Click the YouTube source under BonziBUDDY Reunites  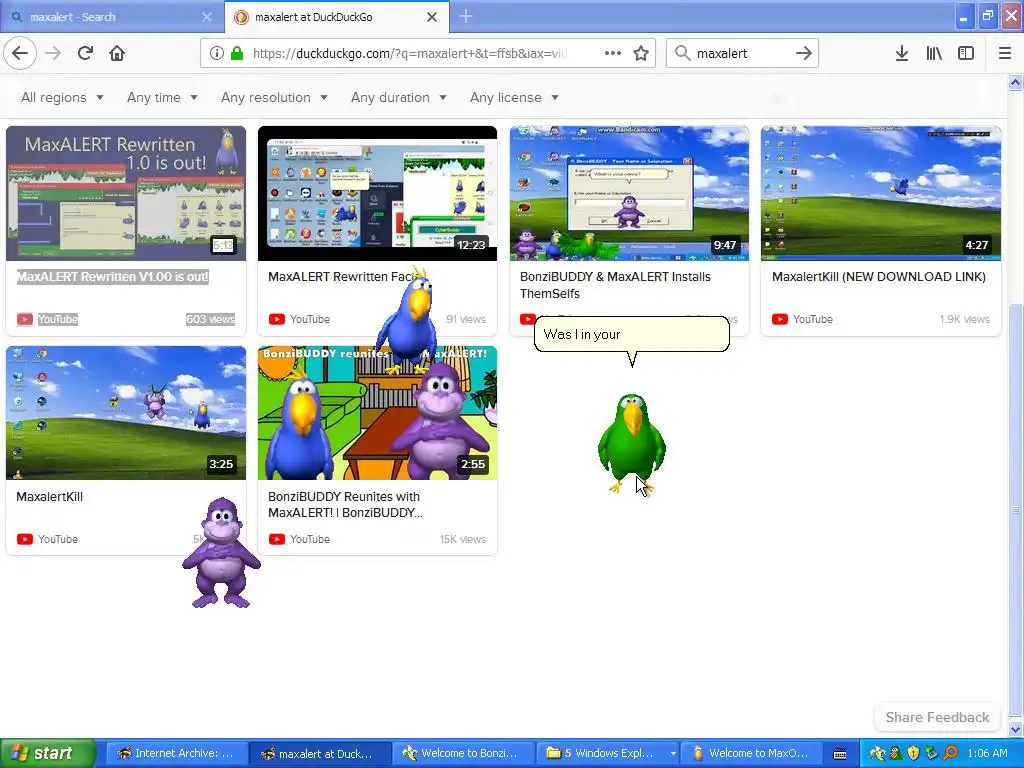[299, 539]
